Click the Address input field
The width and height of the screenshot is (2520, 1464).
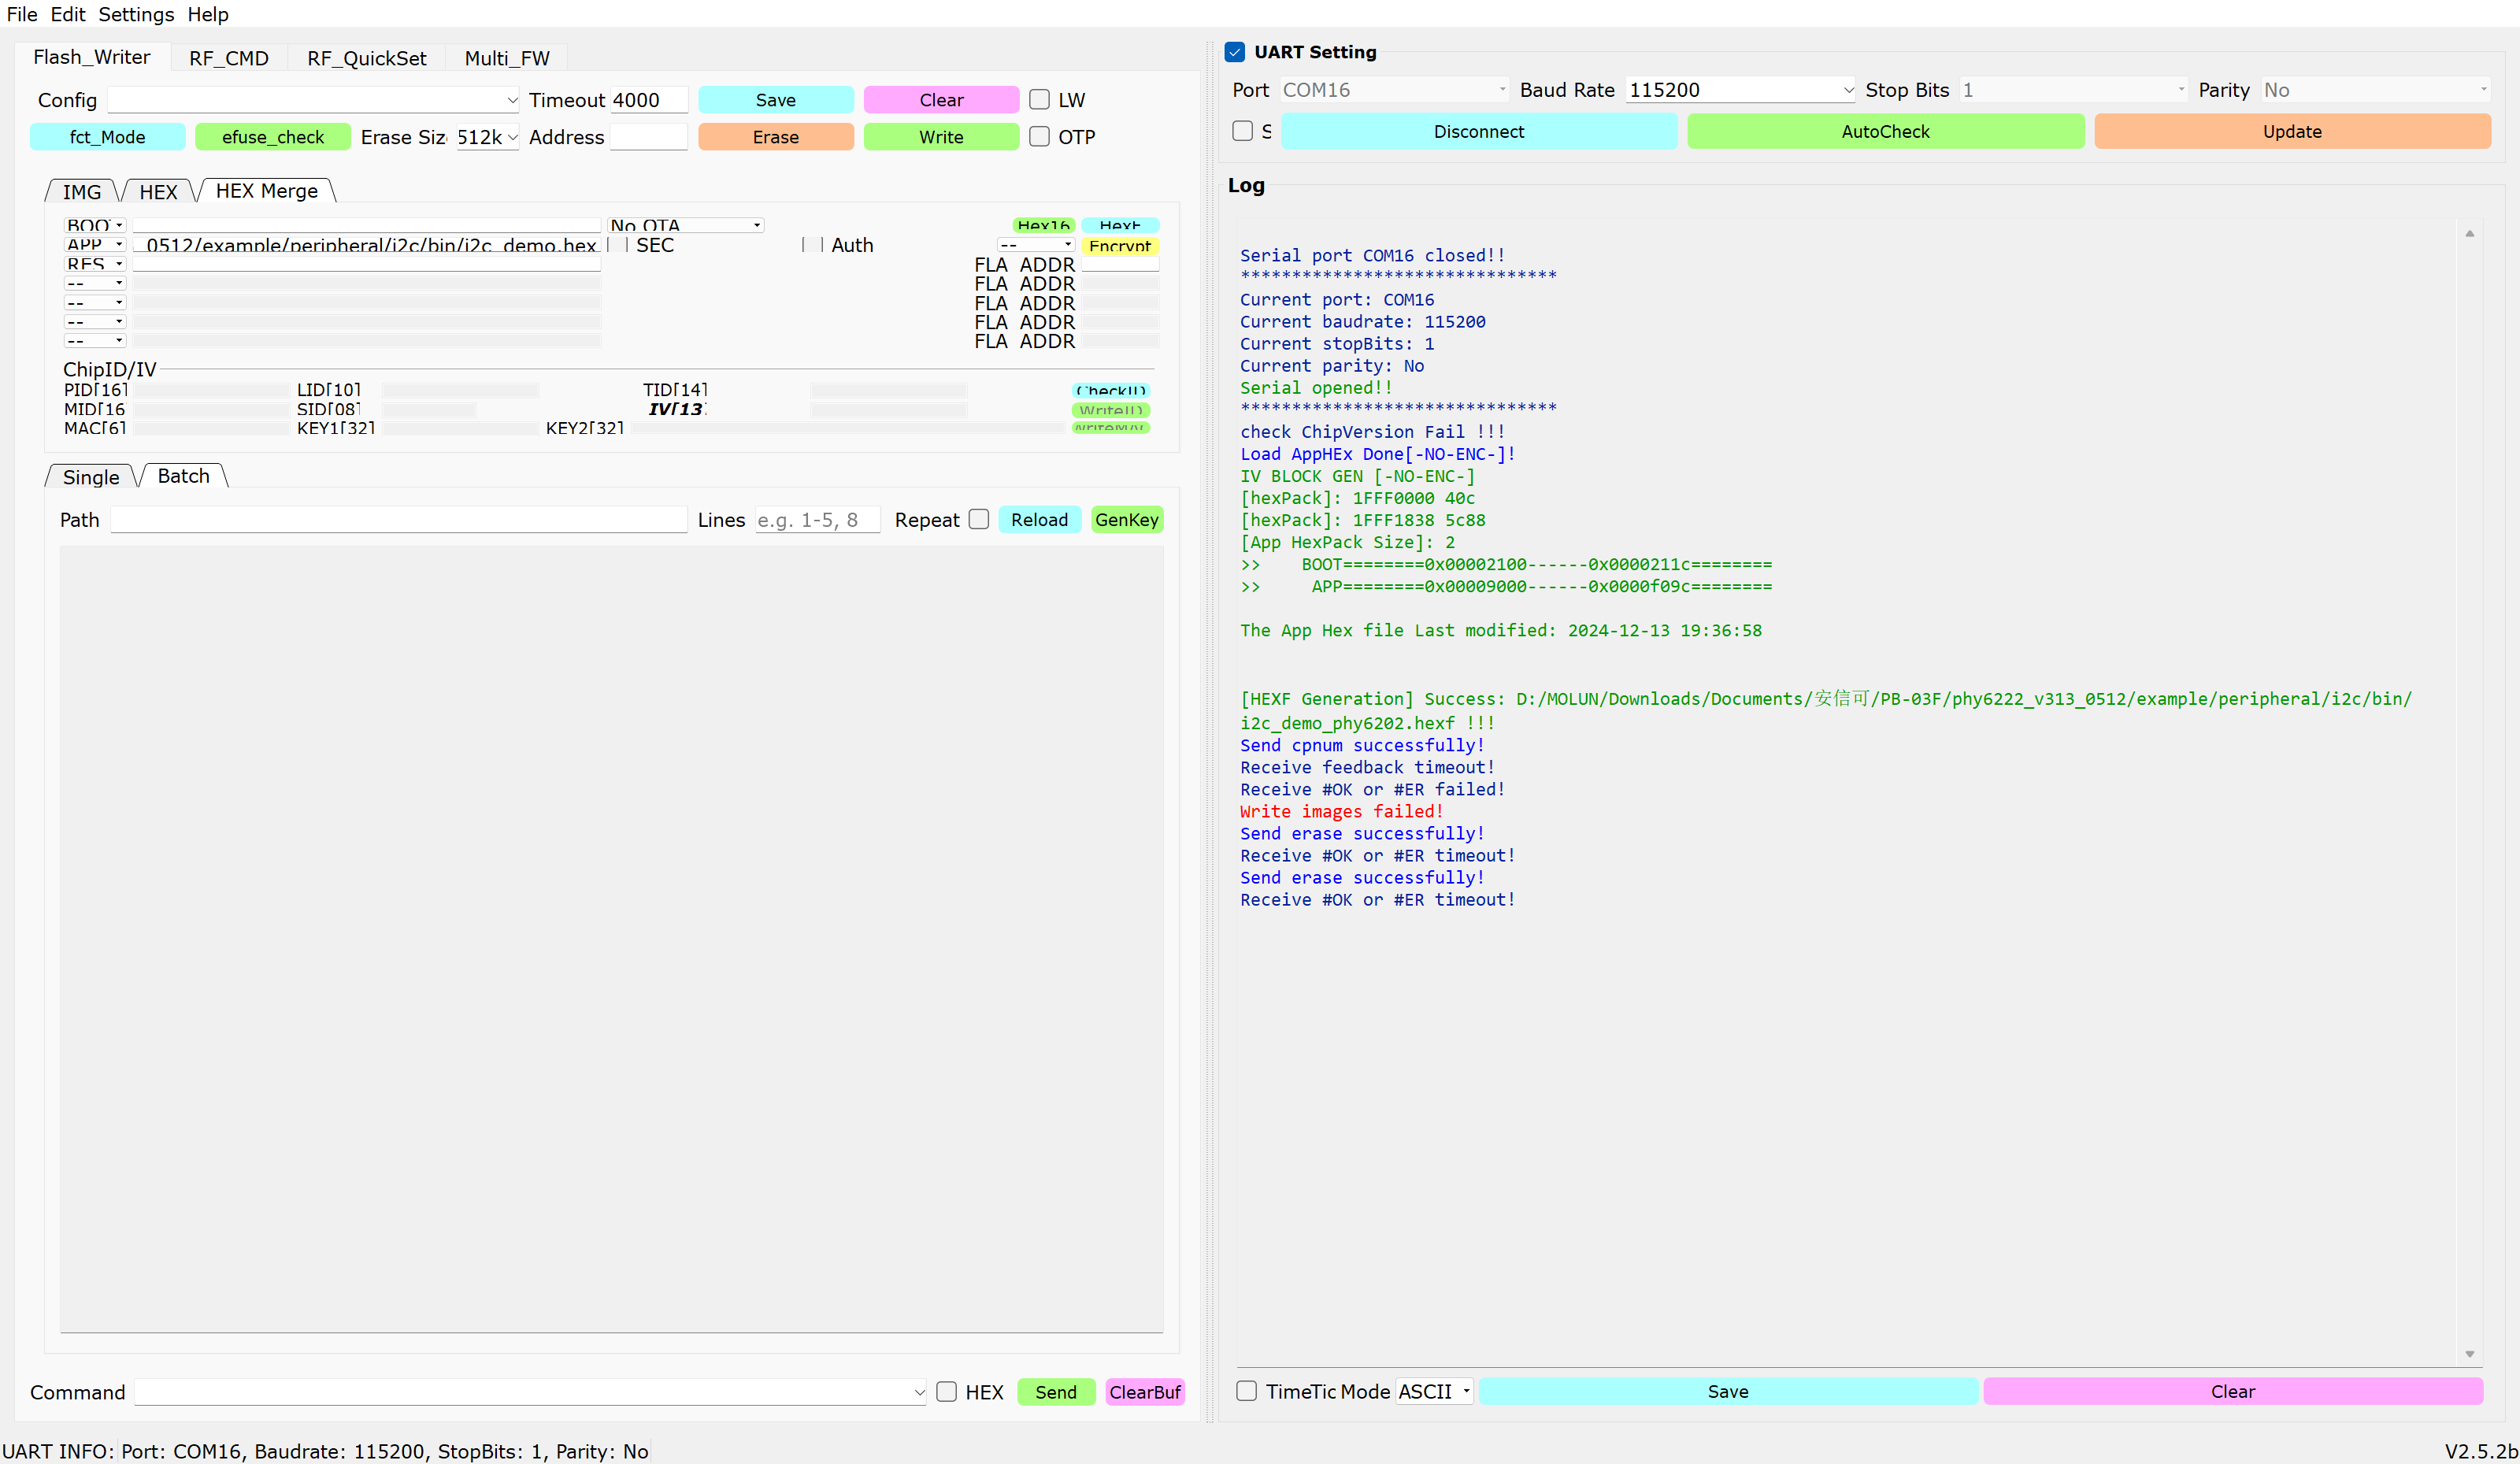pyautogui.click(x=649, y=137)
